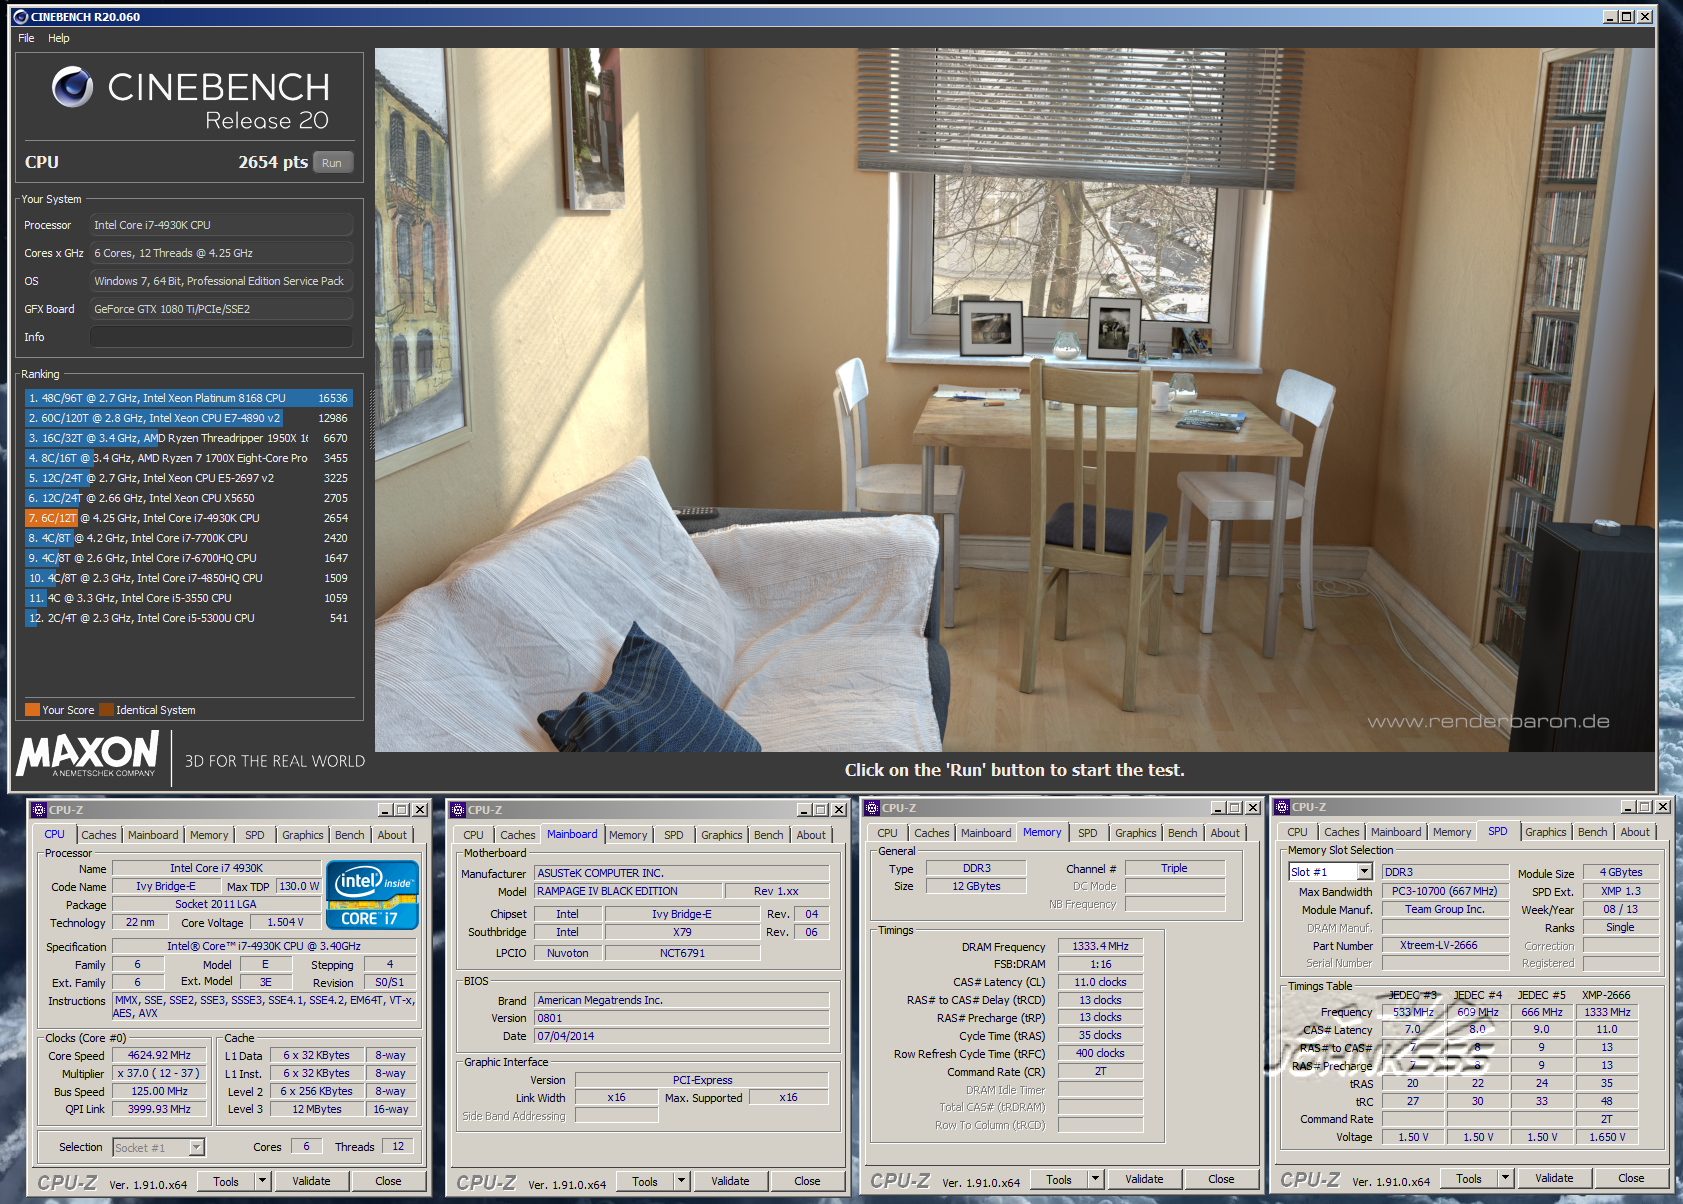
Task: Click Tools button in first CPU-Z window
Action: (x=226, y=1181)
